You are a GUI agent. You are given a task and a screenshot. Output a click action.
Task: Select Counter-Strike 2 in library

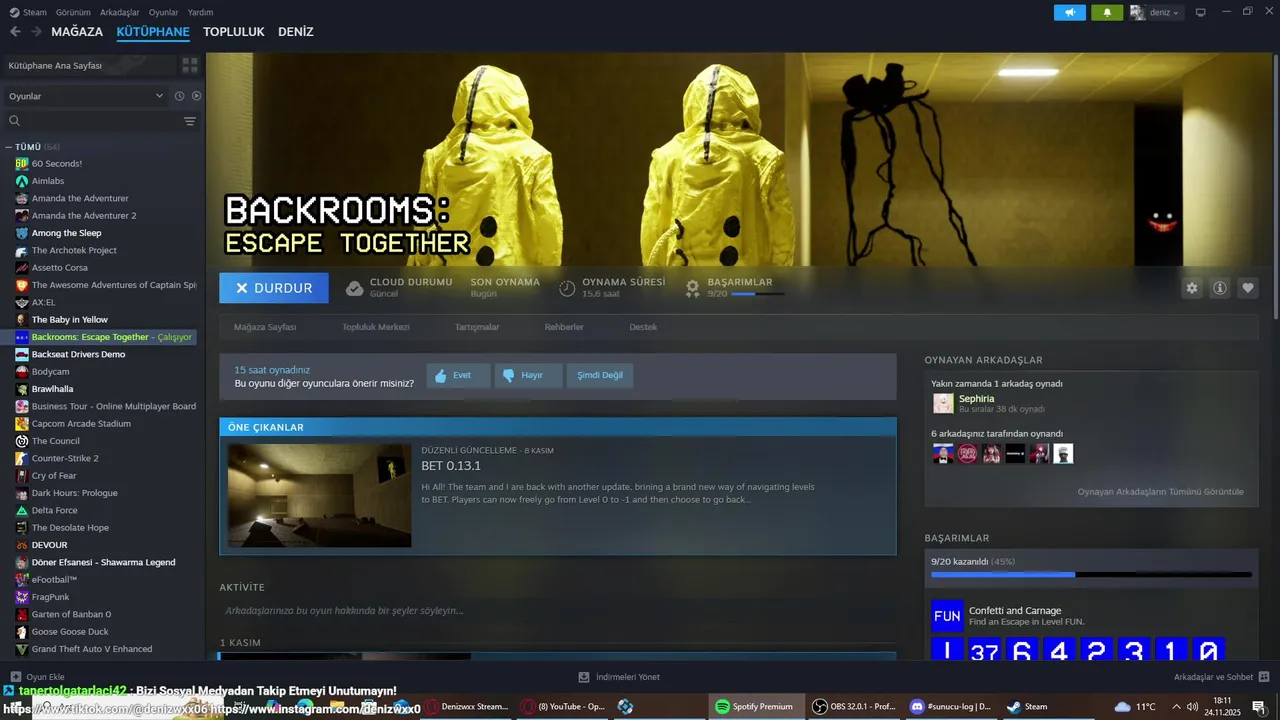(65, 458)
